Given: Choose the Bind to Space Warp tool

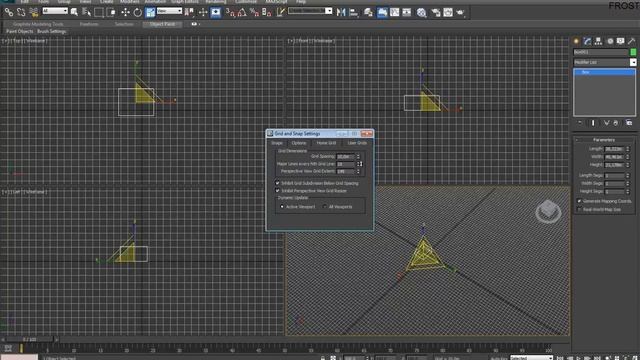Looking at the screenshot, I should 34,12.
